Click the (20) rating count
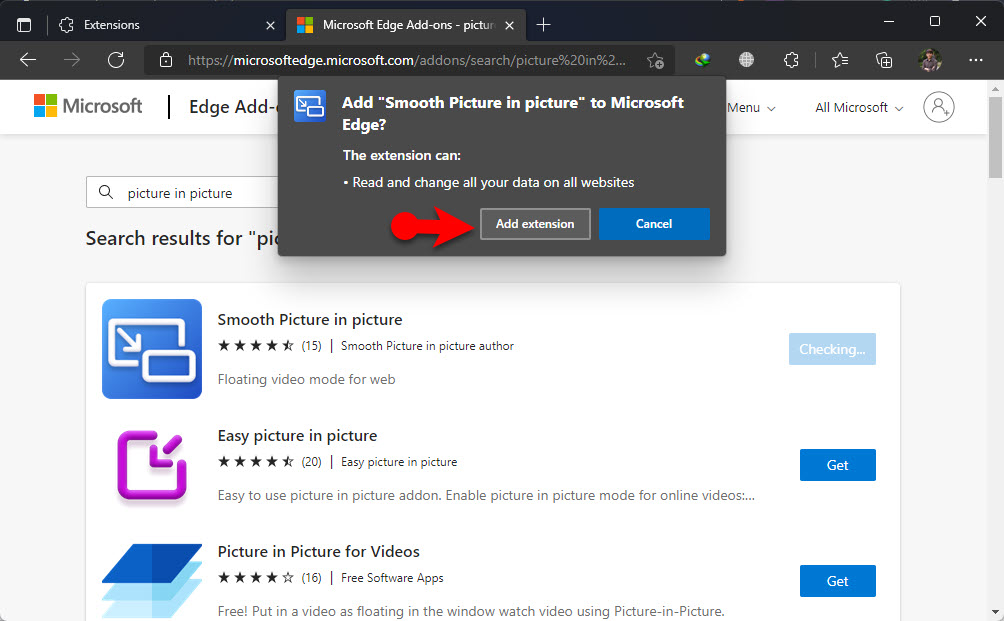Screen dimensions: 1004x621 click(311, 462)
